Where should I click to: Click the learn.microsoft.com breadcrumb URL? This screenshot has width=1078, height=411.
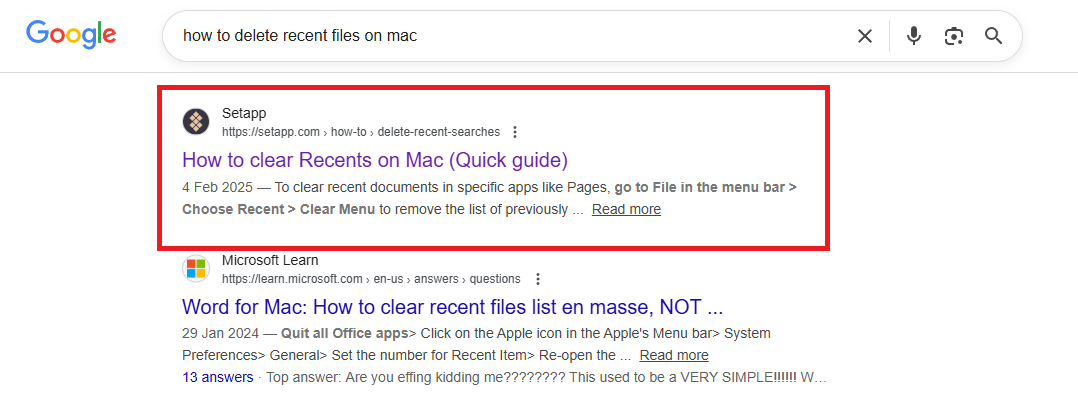click(371, 279)
